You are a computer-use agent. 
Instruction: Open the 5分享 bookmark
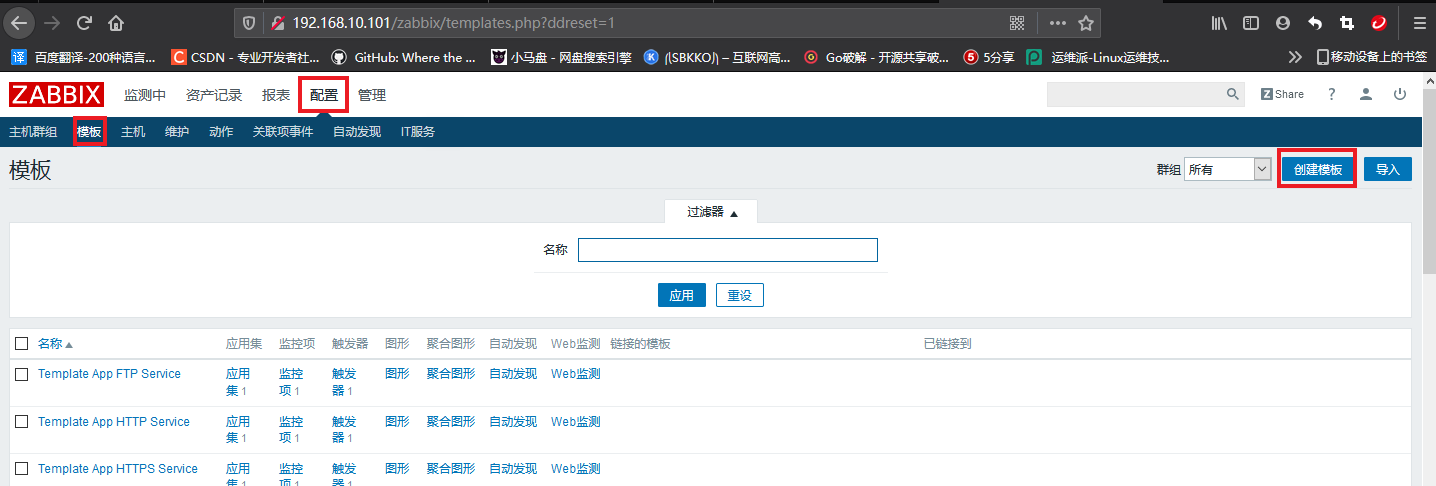[x=989, y=57]
